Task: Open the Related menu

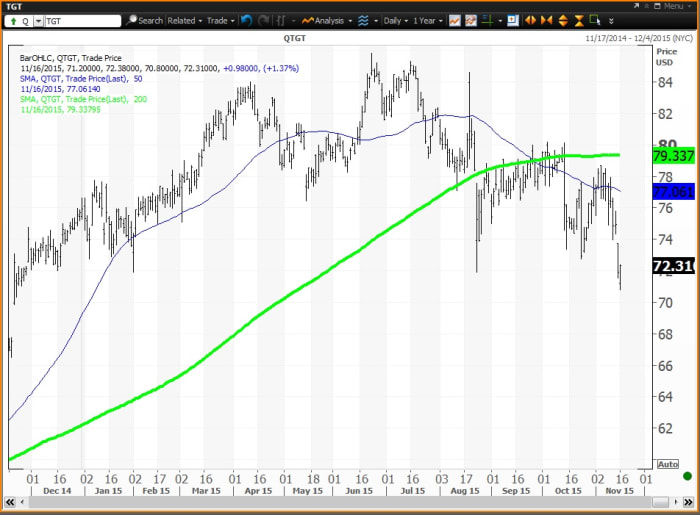Action: coord(185,21)
